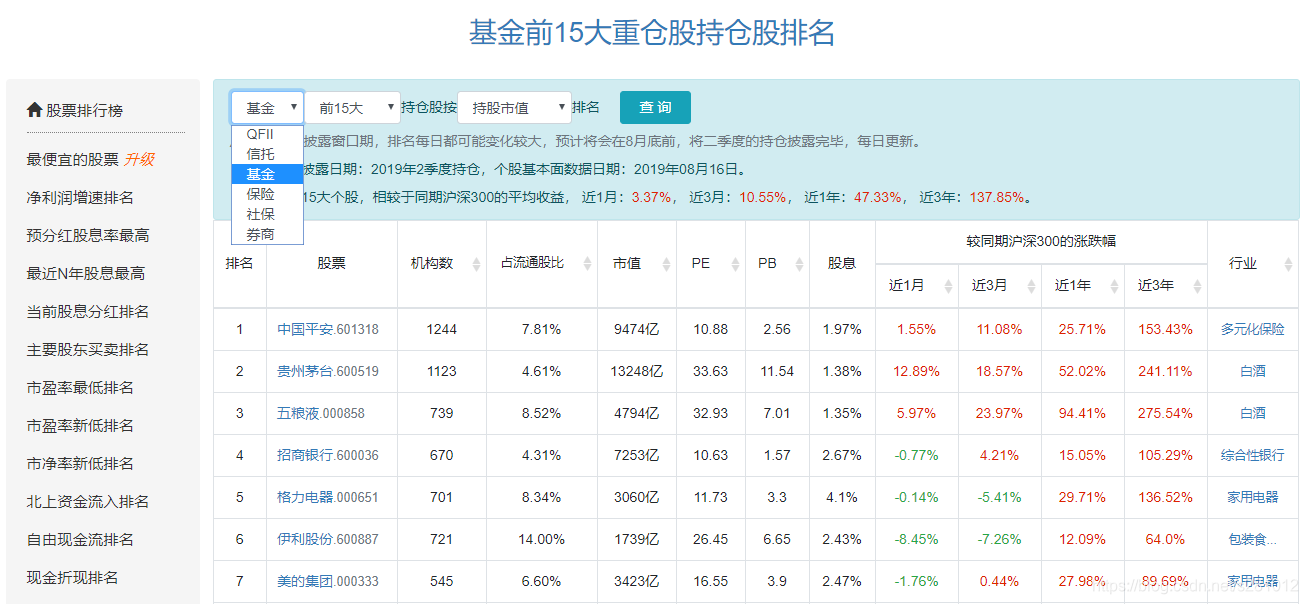
Task: Open the 基金 institution type dropdown
Action: click(267, 108)
